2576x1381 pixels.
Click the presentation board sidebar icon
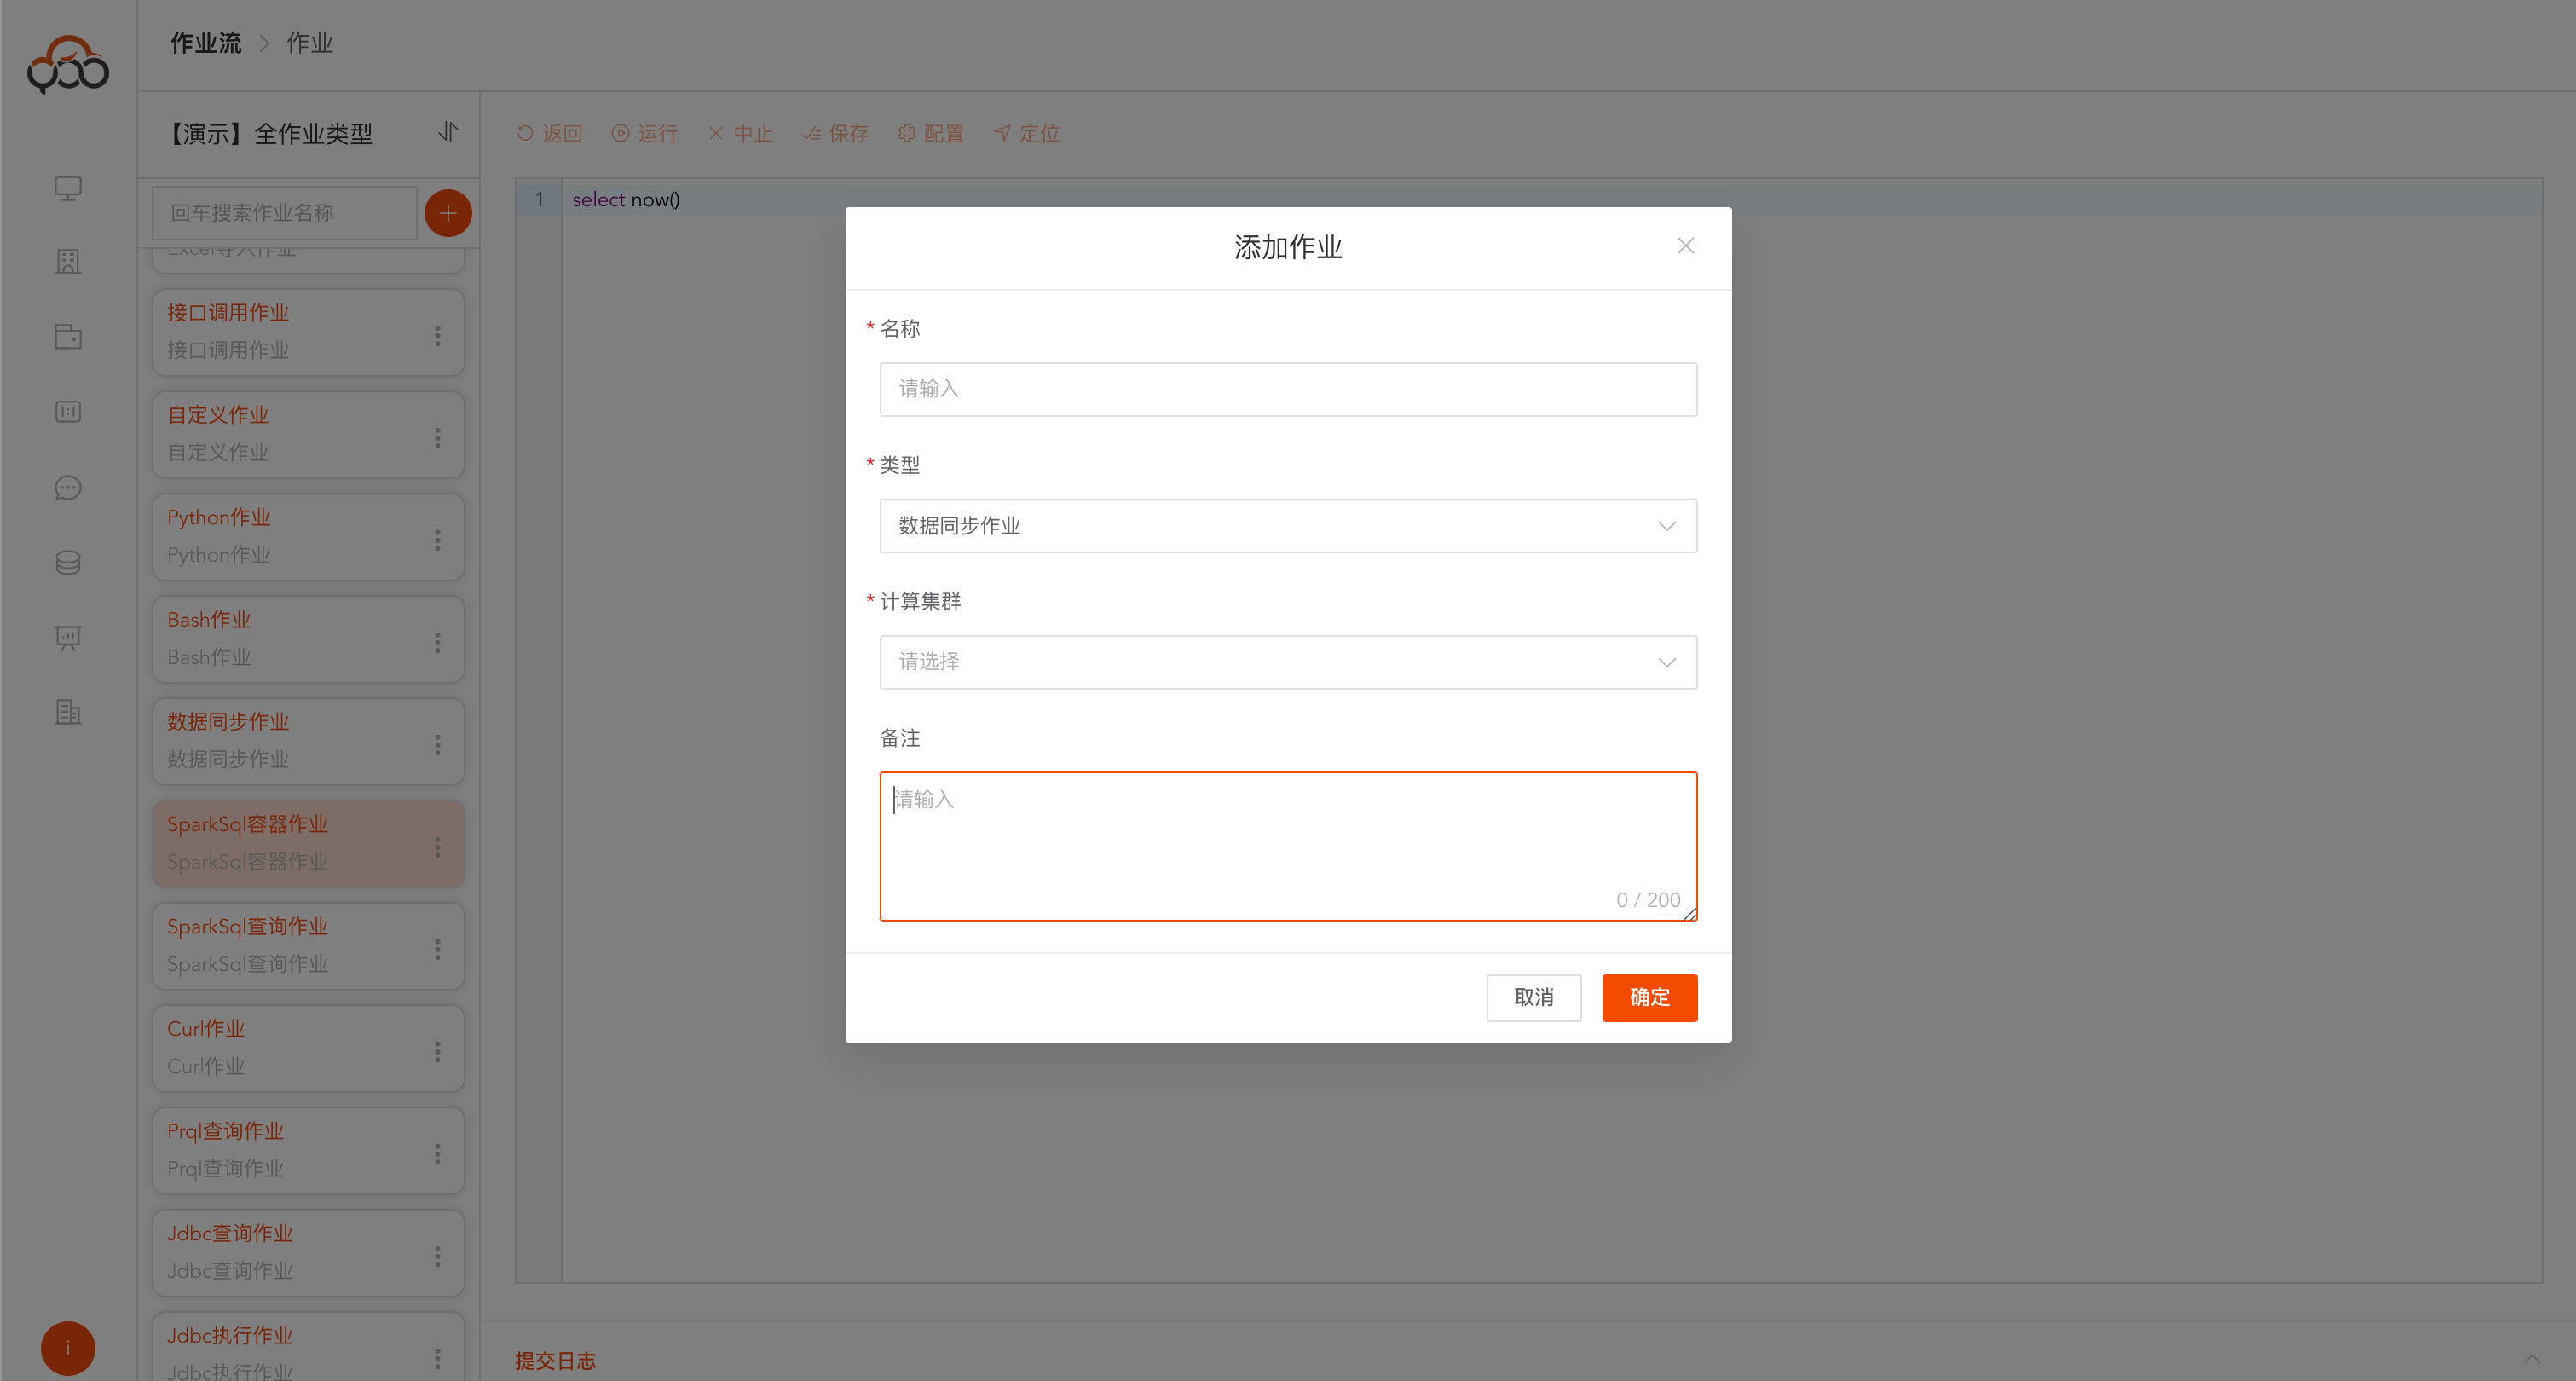click(x=68, y=638)
